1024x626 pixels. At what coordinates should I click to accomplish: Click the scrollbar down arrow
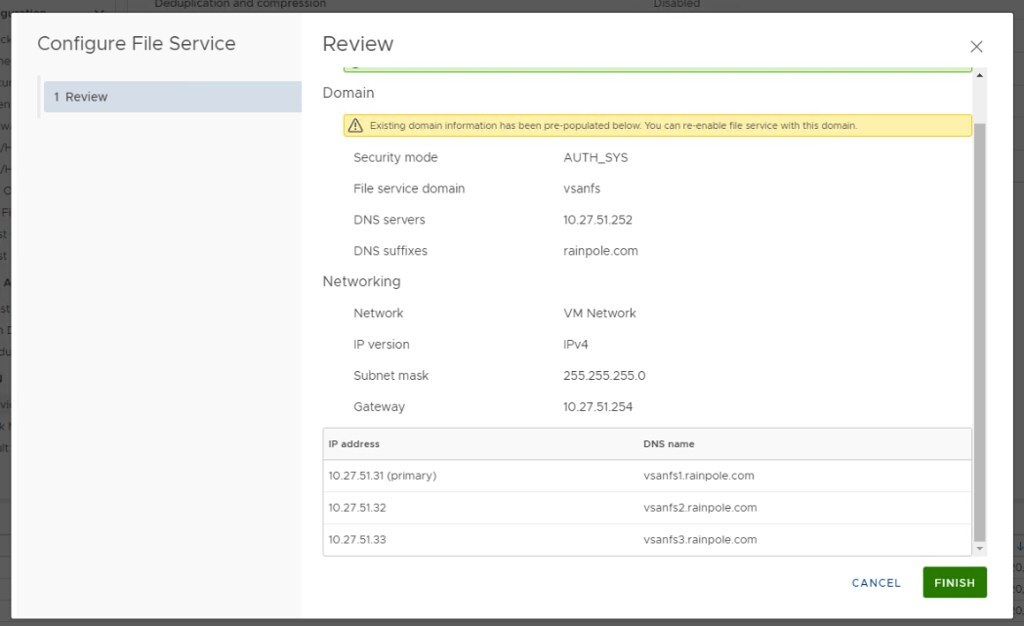(980, 548)
